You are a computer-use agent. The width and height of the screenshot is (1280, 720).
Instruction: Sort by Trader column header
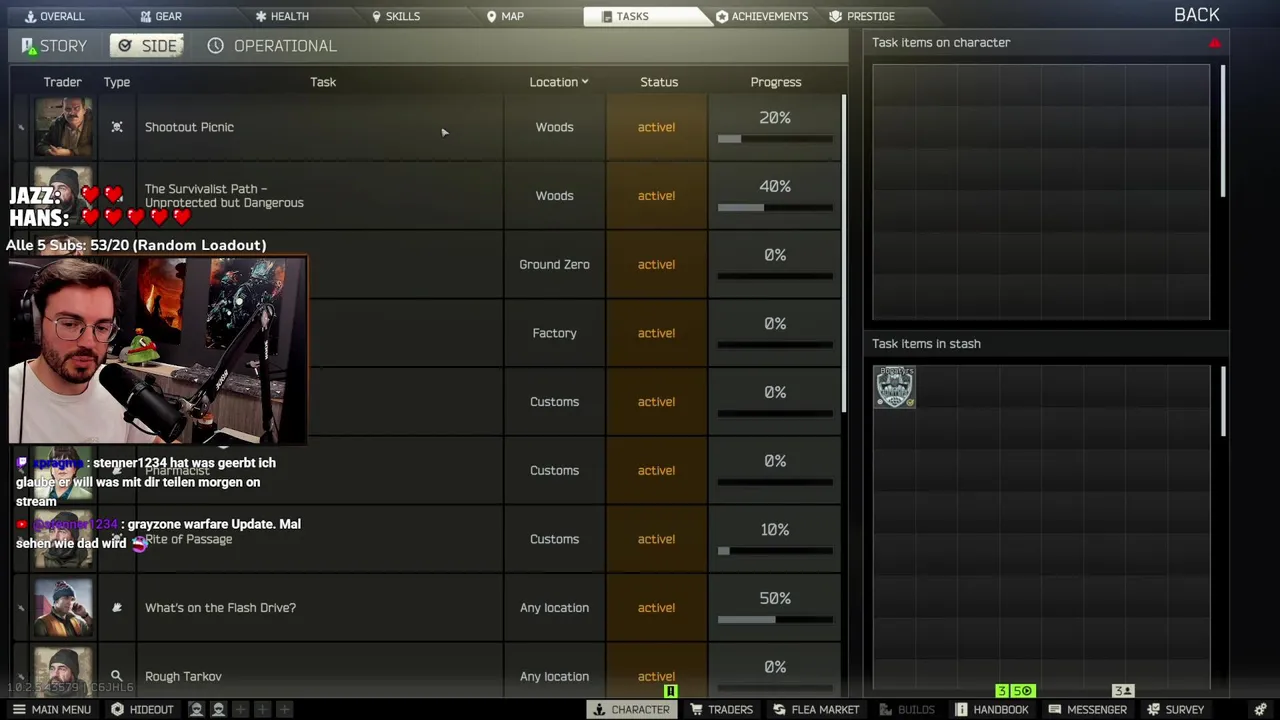62,82
